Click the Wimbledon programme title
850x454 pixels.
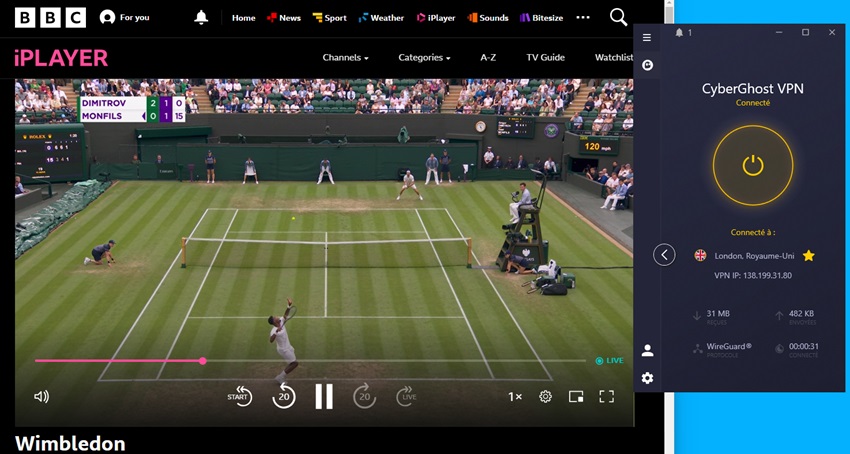[70, 444]
